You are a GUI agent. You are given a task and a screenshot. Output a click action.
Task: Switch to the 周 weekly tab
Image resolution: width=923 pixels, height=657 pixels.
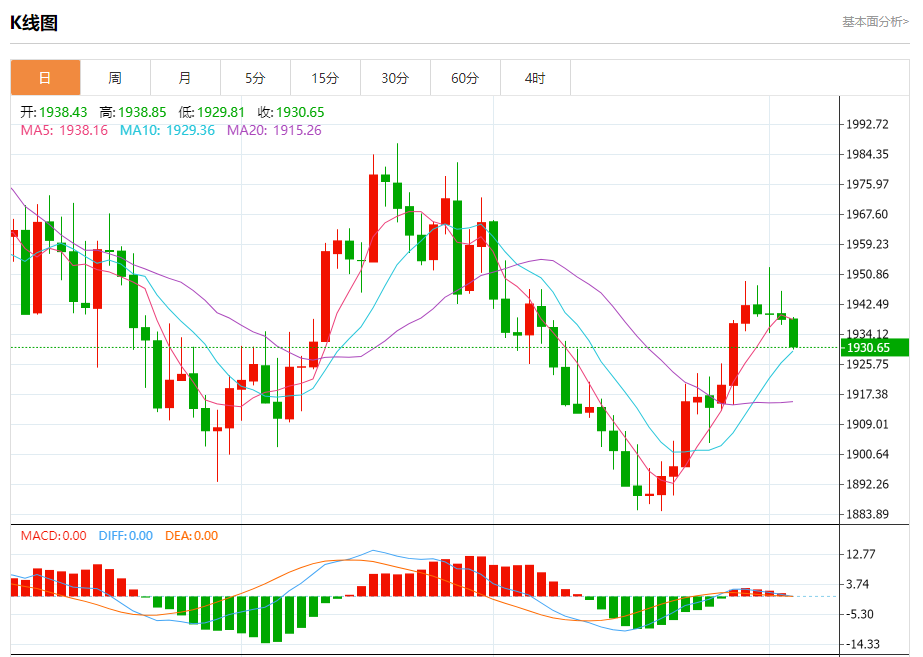pyautogui.click(x=115, y=78)
